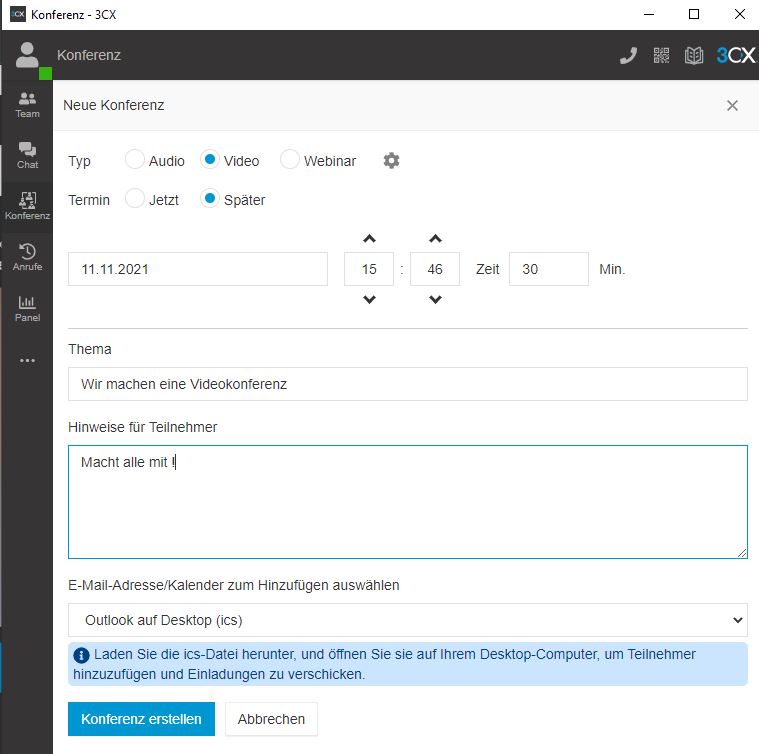The image size is (759, 754).
Task: Click the Konferenz erstellen button
Action: (141, 719)
